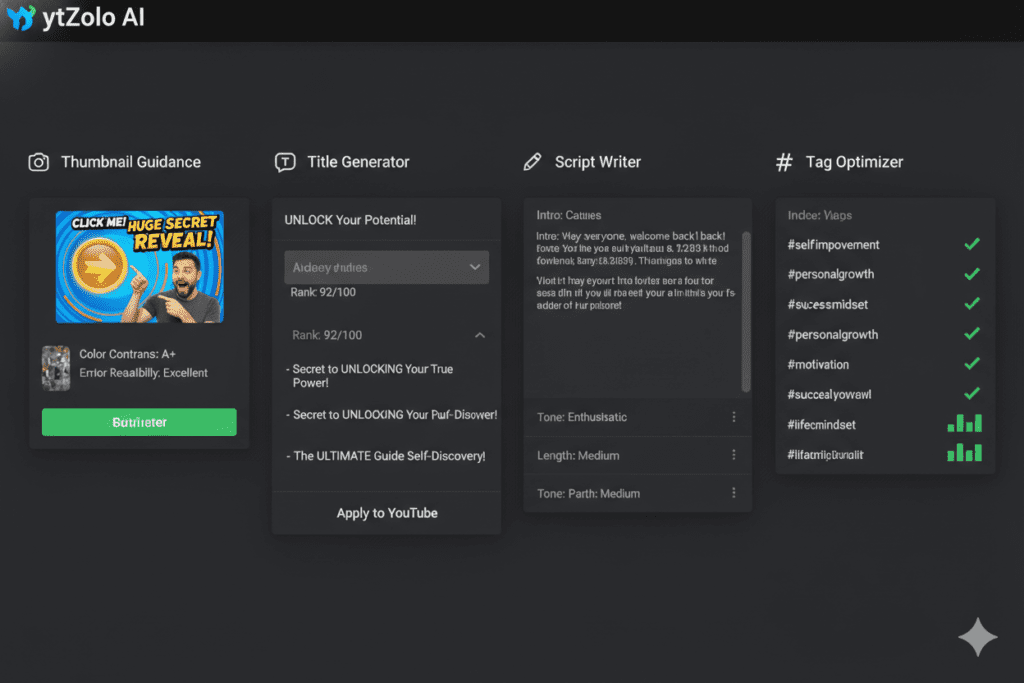This screenshot has height=683, width=1024.
Task: Click the ytZolo AI logo icon
Action: [20, 19]
